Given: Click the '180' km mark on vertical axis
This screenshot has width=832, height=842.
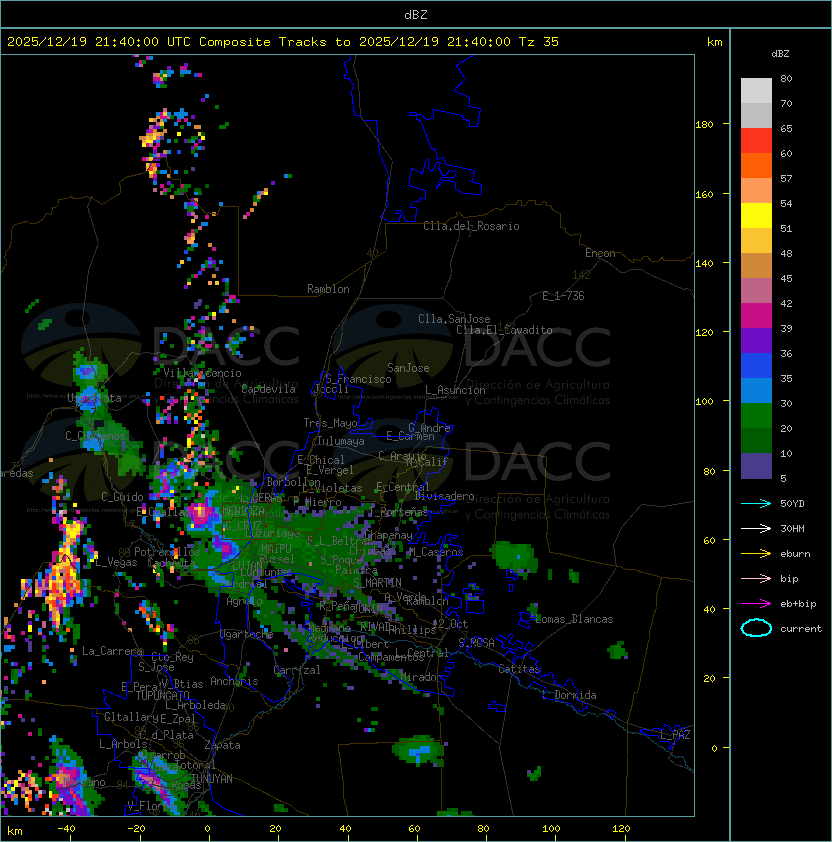Looking at the screenshot, I should (x=704, y=125).
